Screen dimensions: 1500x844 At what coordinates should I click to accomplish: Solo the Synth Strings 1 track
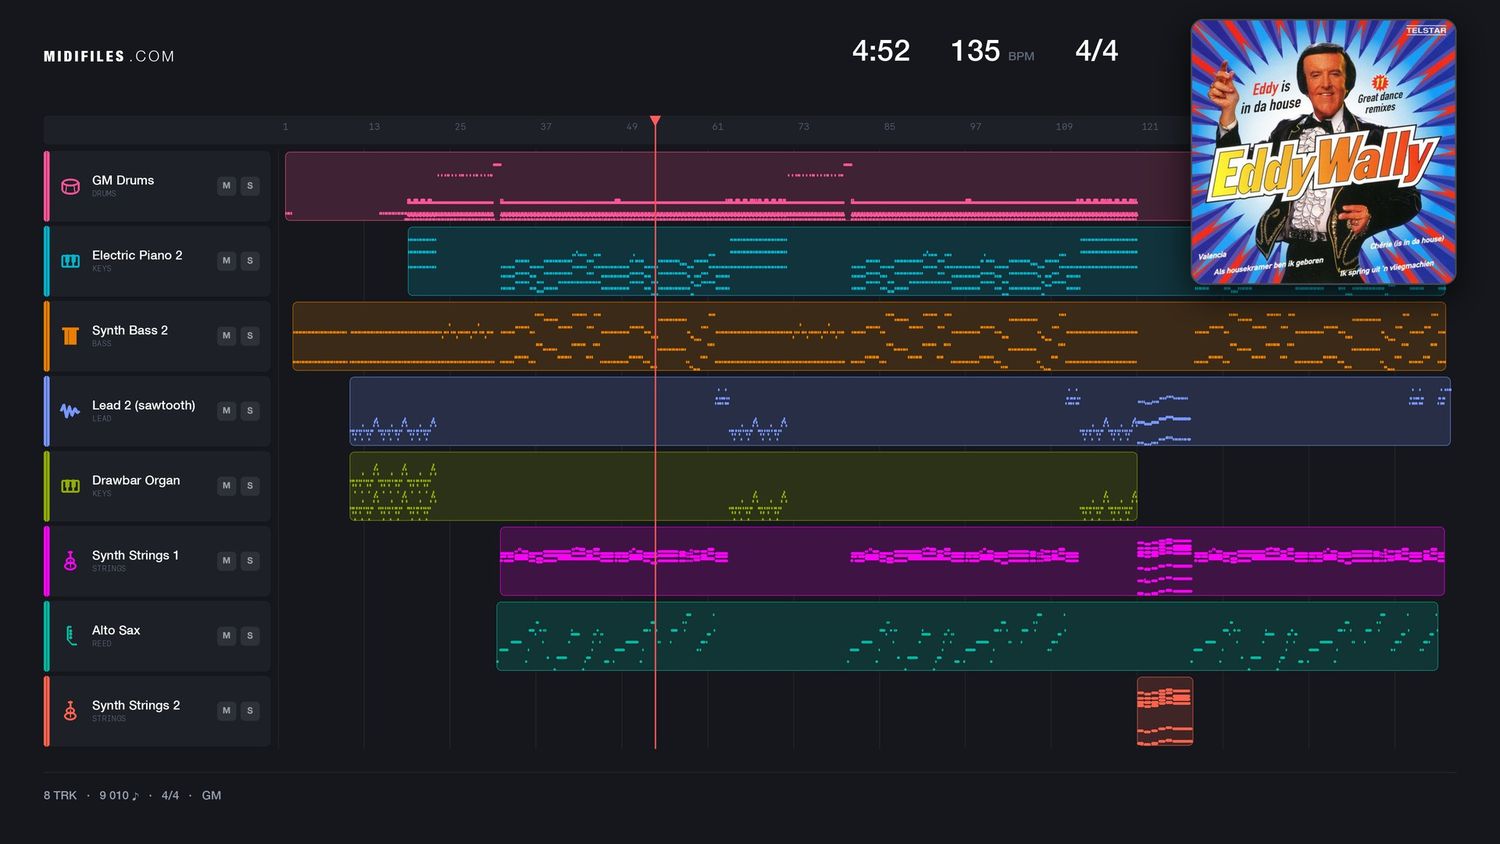point(250,561)
